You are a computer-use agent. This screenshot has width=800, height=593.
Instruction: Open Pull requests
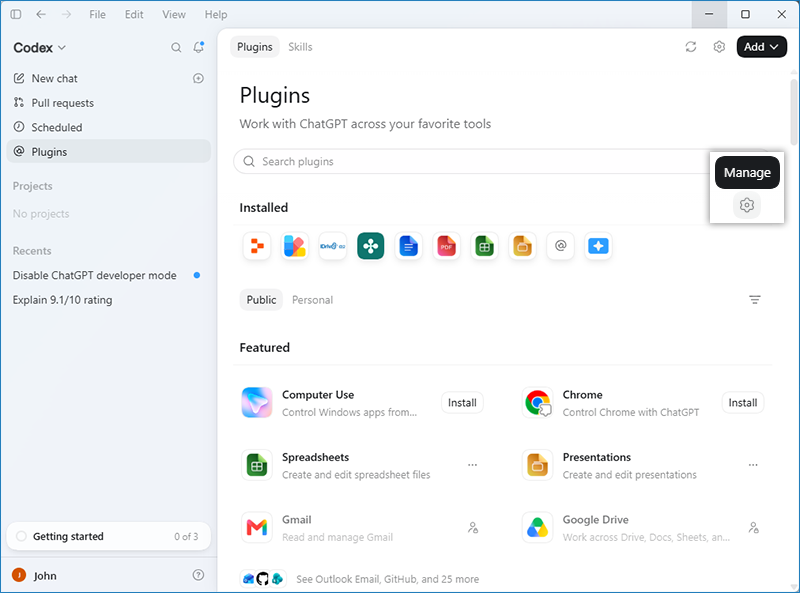[108, 103]
